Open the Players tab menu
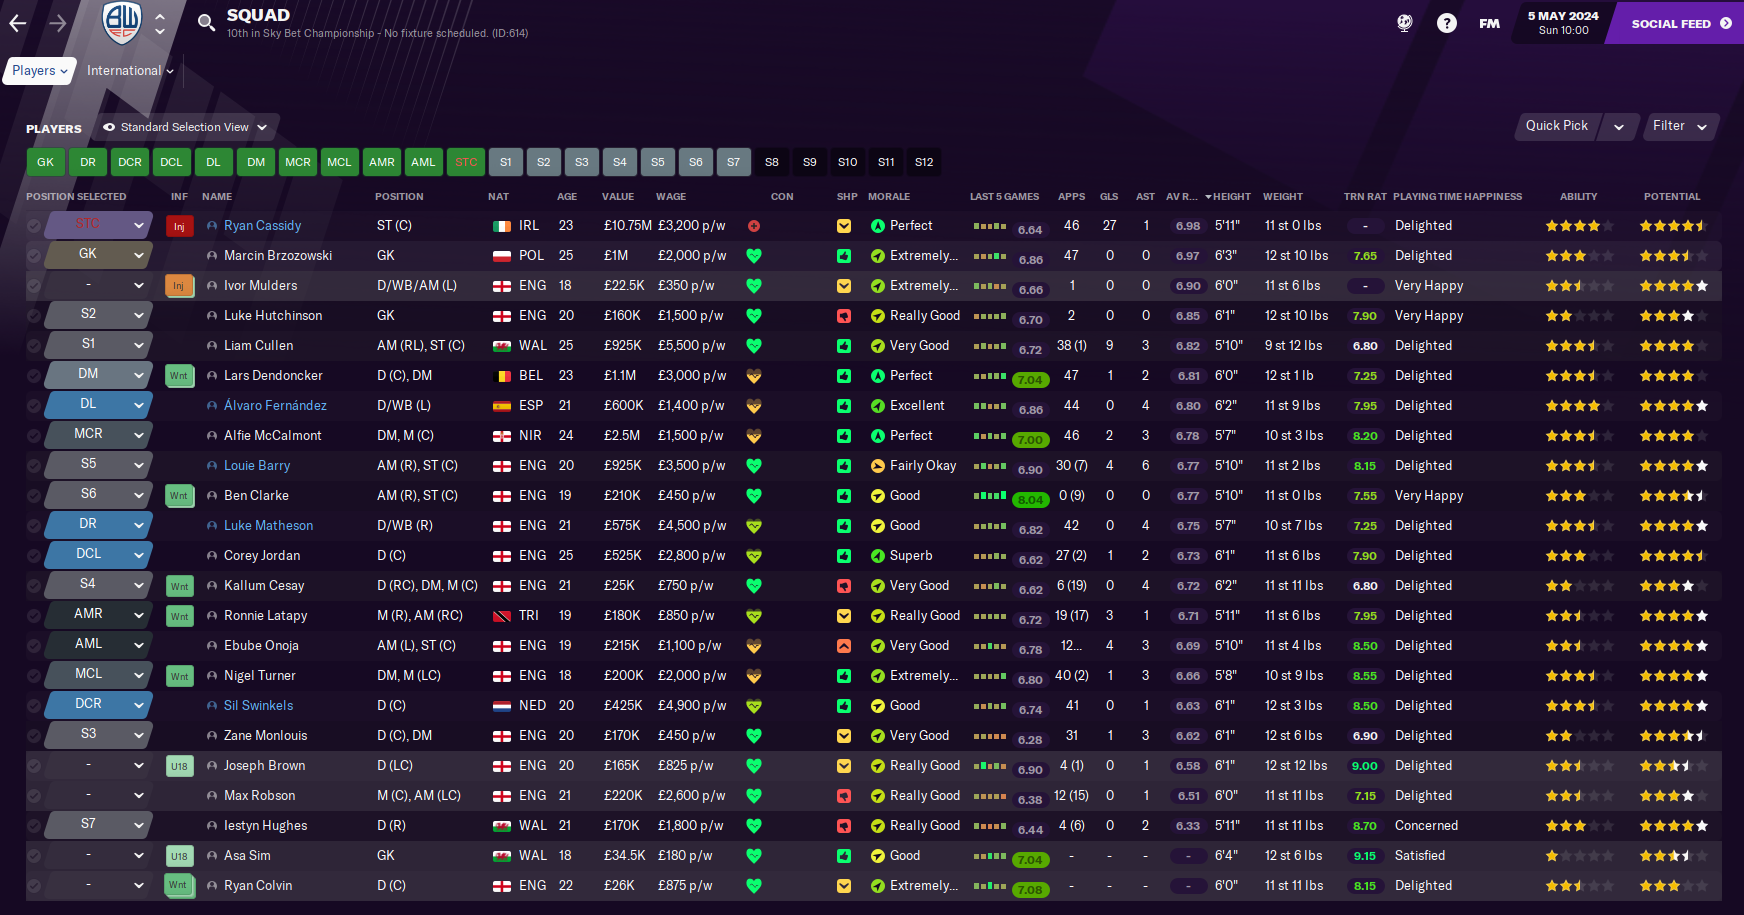 [40, 71]
